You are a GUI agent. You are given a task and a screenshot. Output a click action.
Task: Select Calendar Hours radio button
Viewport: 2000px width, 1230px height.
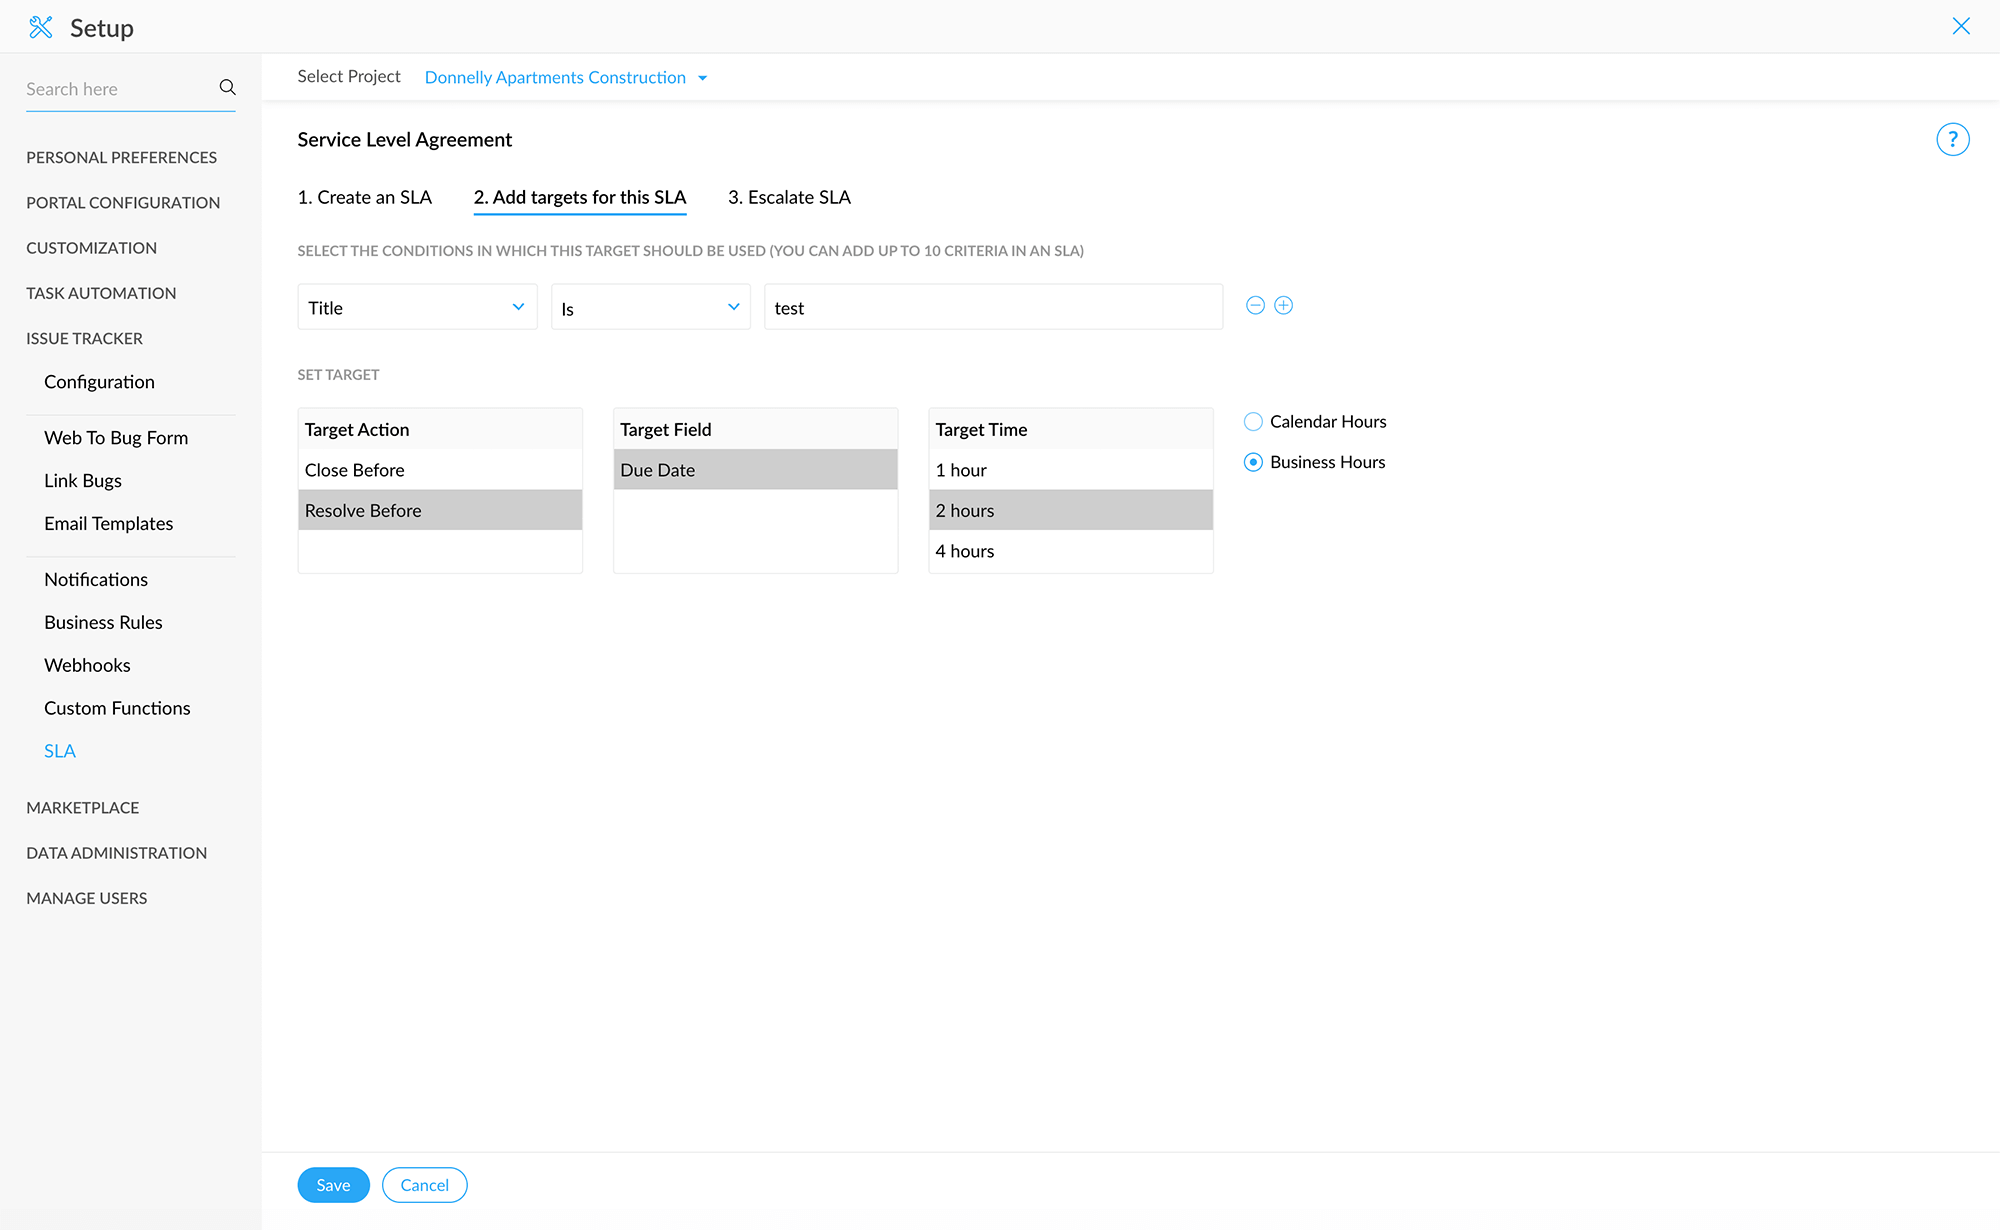1253,422
